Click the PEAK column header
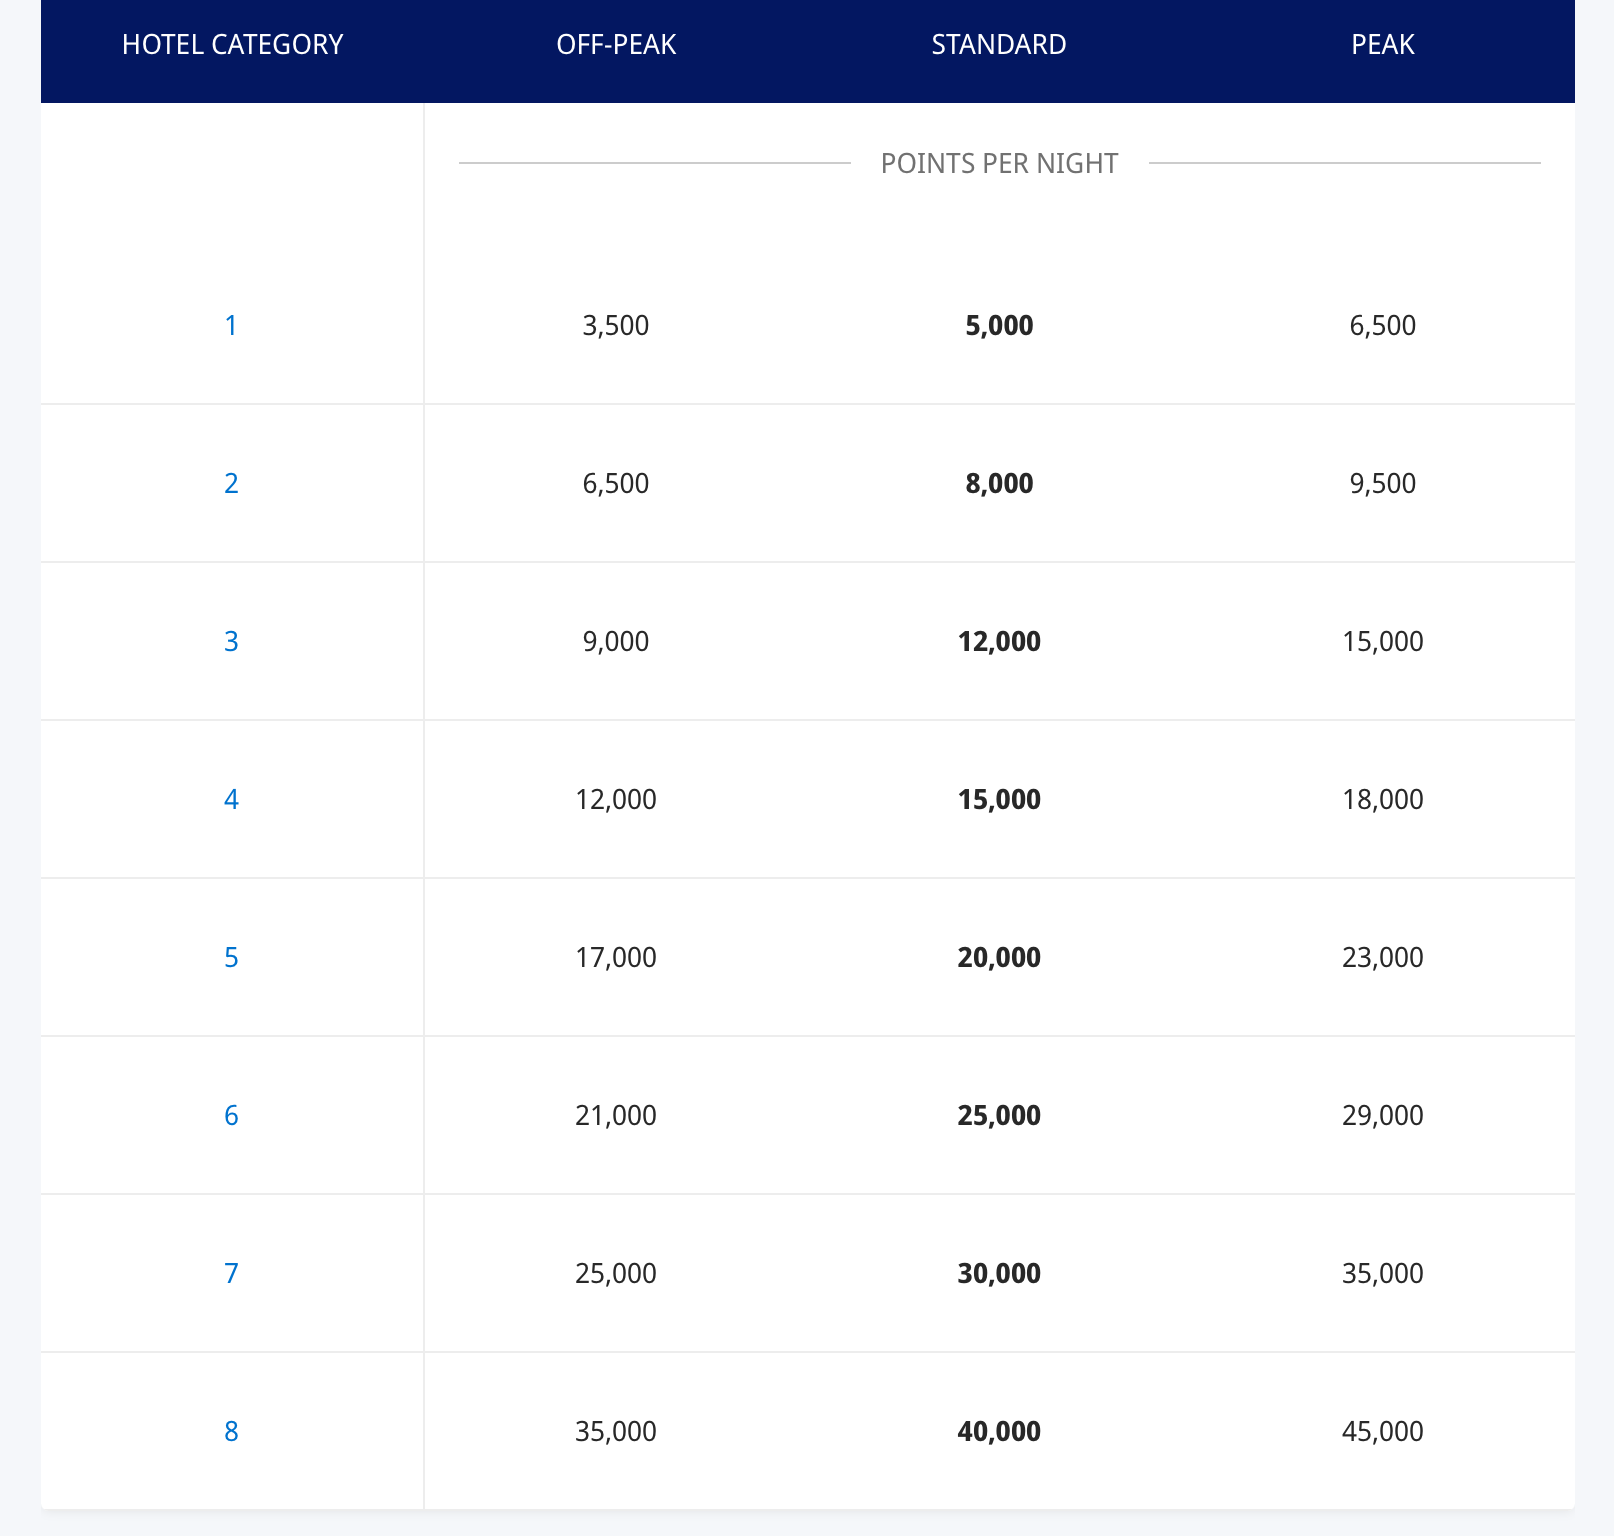 click(1383, 45)
